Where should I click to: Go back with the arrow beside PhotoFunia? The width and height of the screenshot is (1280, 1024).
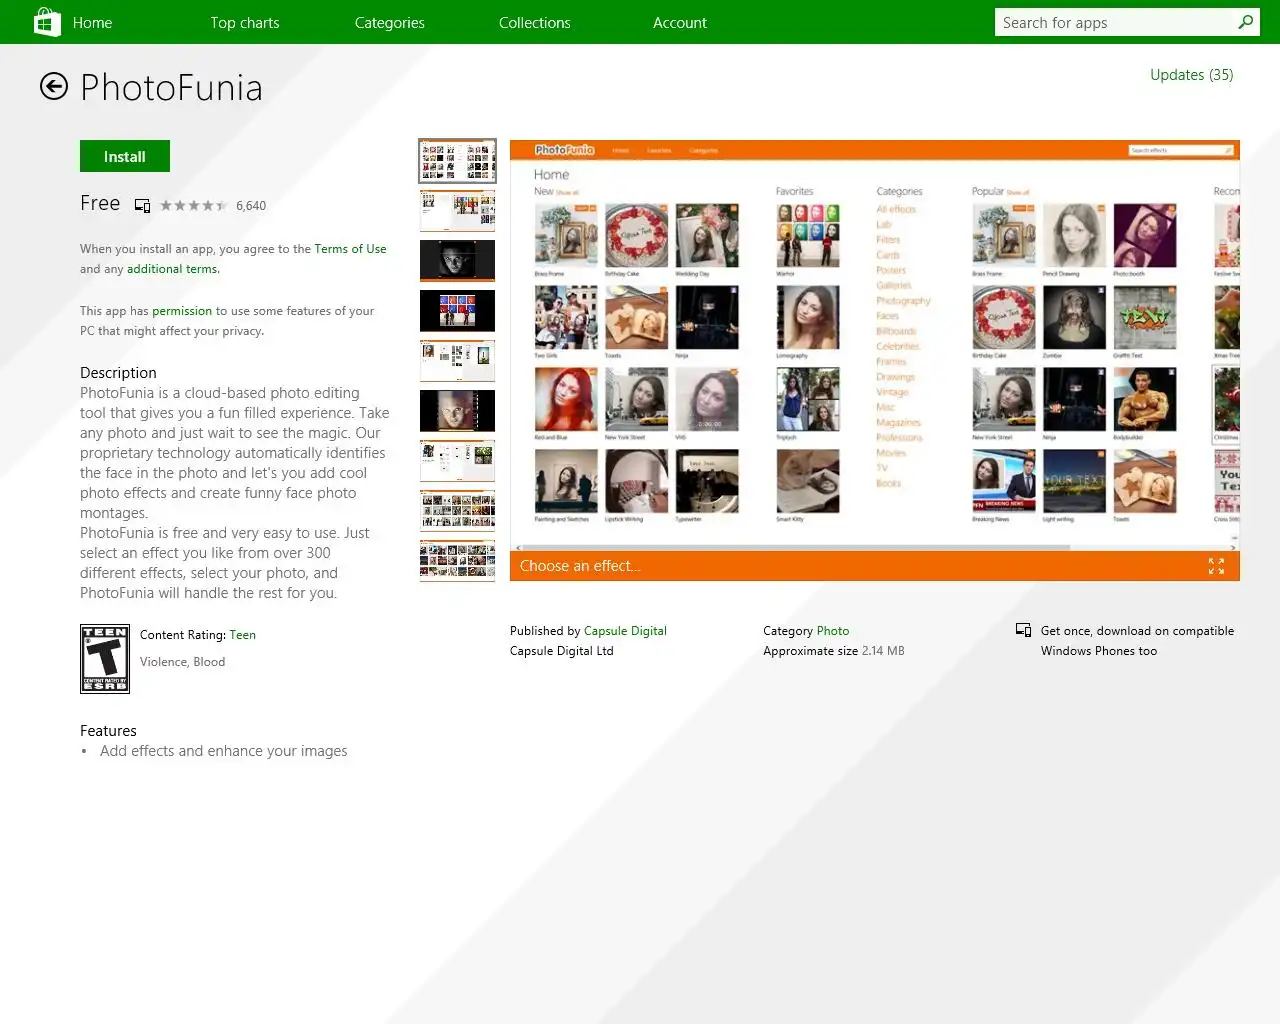click(x=54, y=87)
